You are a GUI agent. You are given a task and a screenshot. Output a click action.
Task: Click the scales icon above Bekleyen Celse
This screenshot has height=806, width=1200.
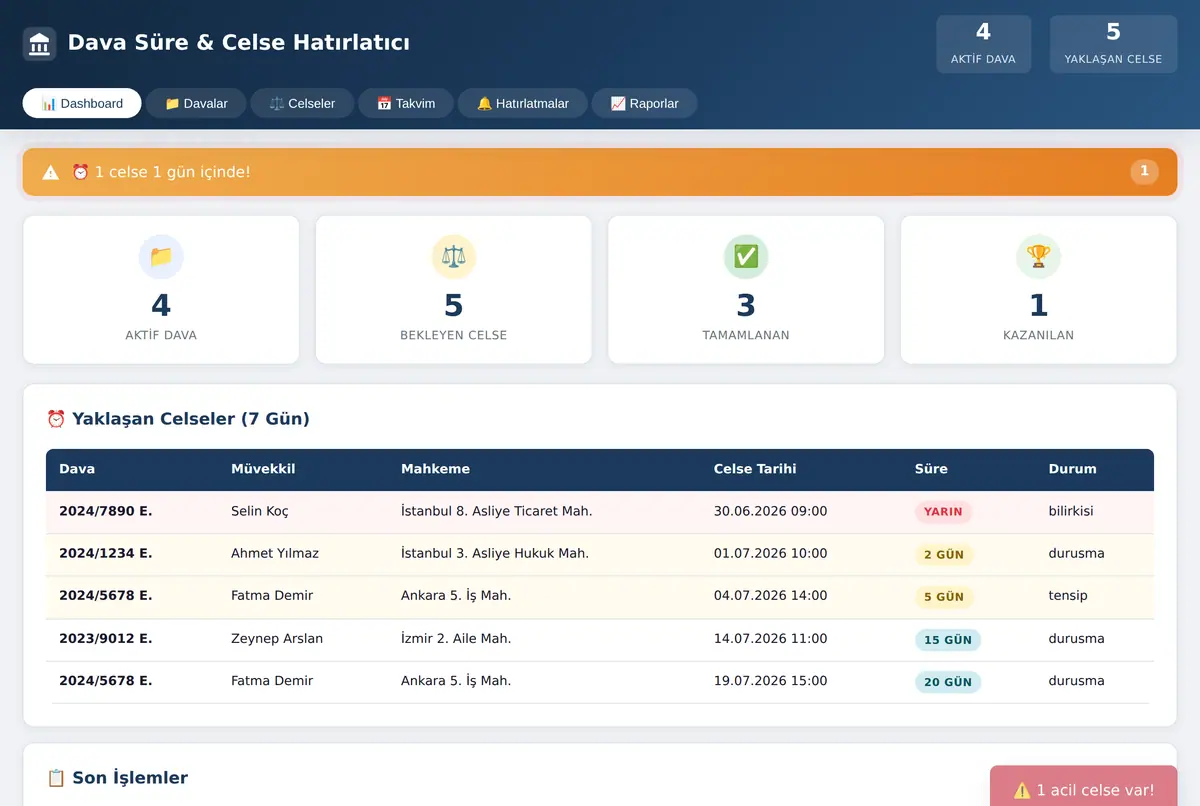coord(454,257)
